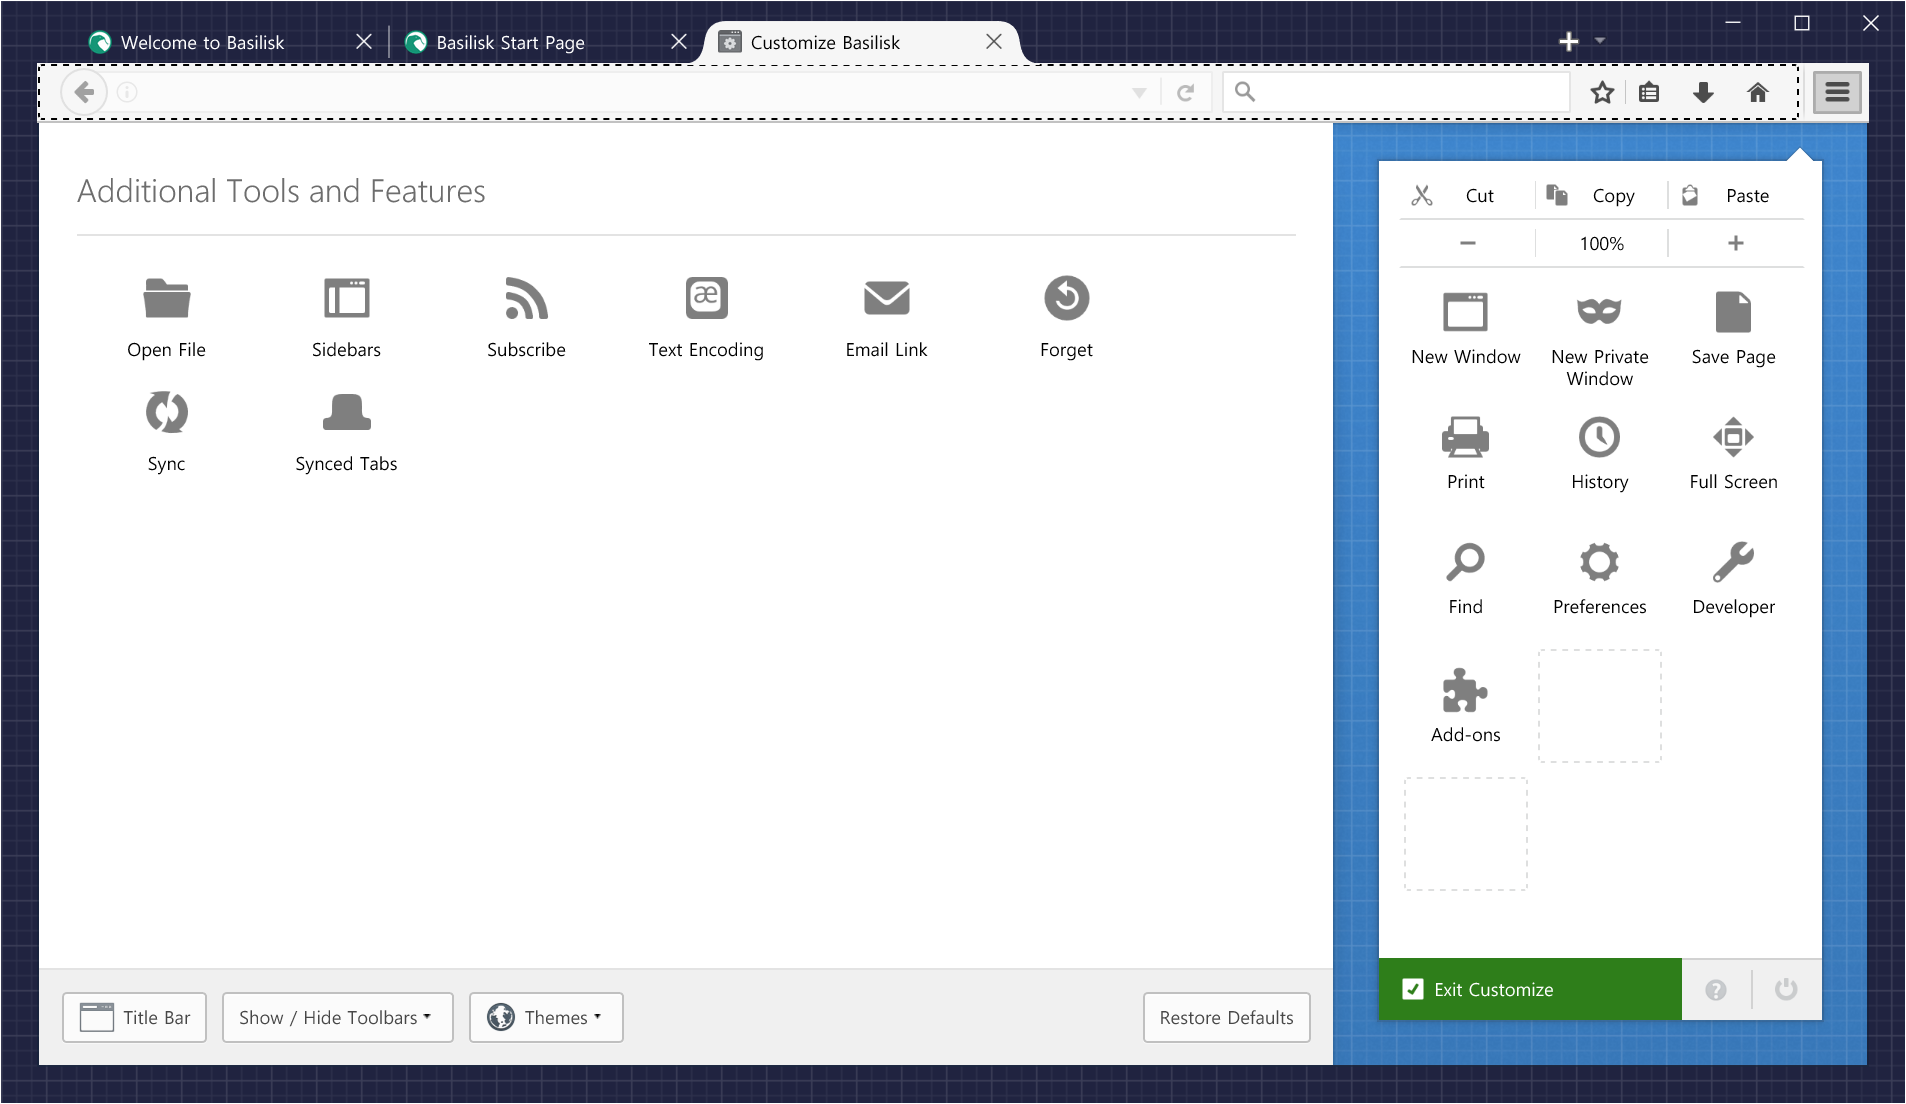Click the Downloads arrow icon
This screenshot has width=1906, height=1104.
click(x=1703, y=92)
